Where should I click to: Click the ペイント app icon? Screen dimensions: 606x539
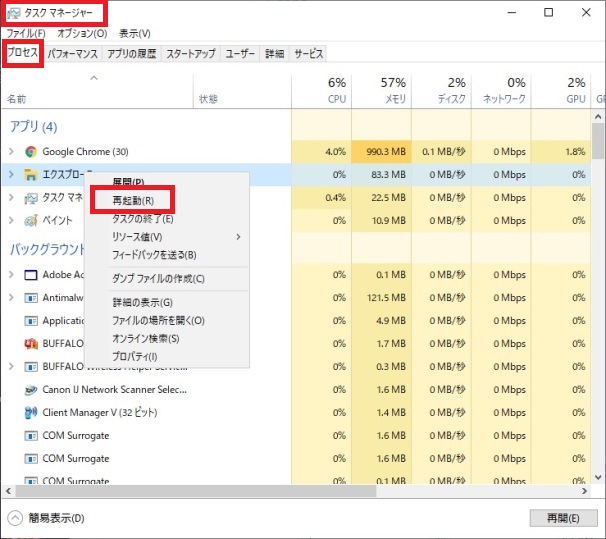(x=31, y=221)
